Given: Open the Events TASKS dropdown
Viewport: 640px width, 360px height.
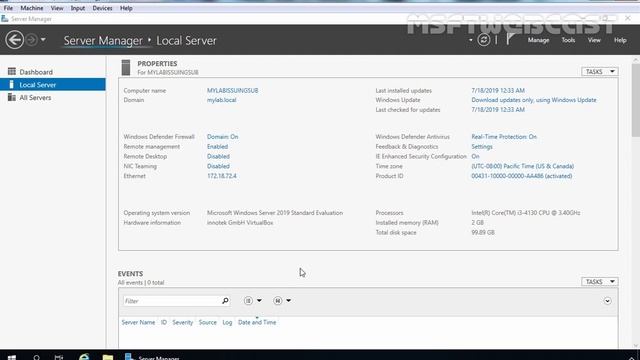Looking at the screenshot, I should pyautogui.click(x=600, y=282).
